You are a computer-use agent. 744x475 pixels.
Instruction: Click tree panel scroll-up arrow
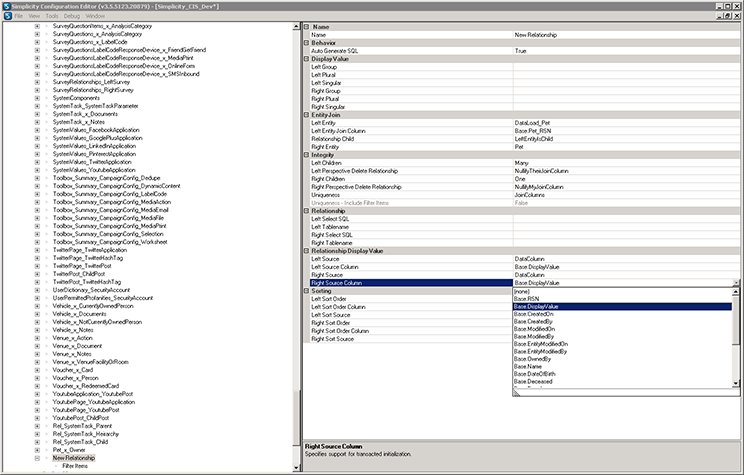(297, 26)
